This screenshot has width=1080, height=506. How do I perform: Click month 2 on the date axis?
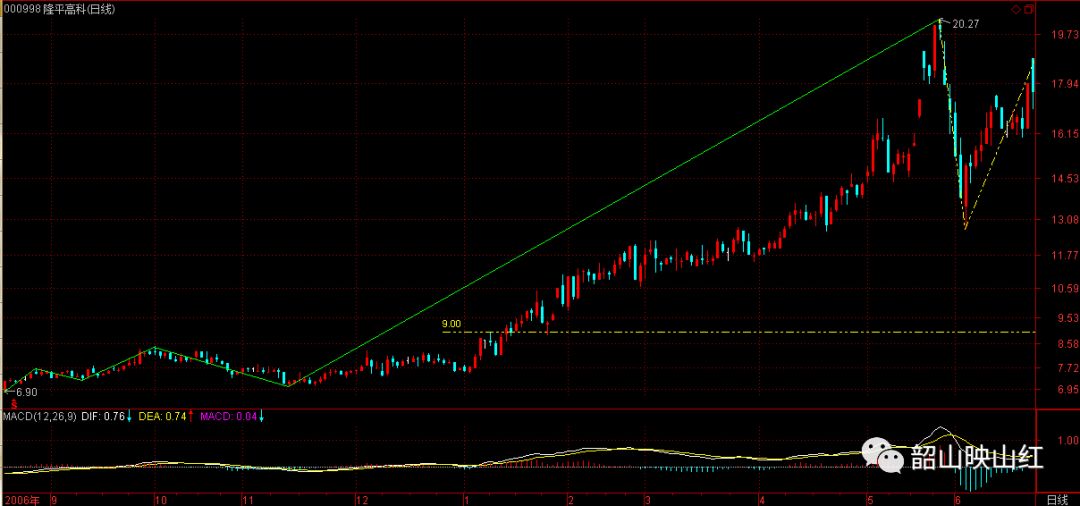(x=571, y=499)
